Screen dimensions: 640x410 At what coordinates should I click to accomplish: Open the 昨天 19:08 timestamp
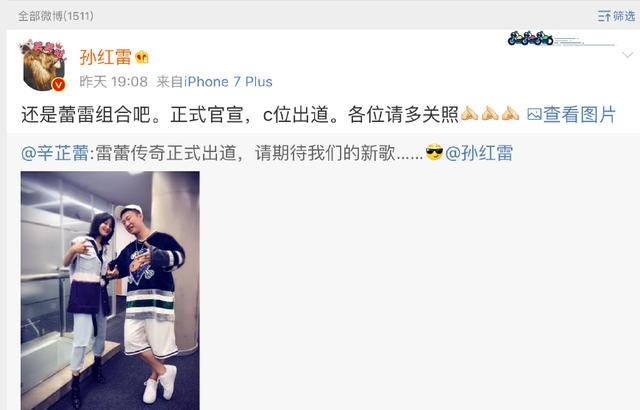tap(113, 82)
